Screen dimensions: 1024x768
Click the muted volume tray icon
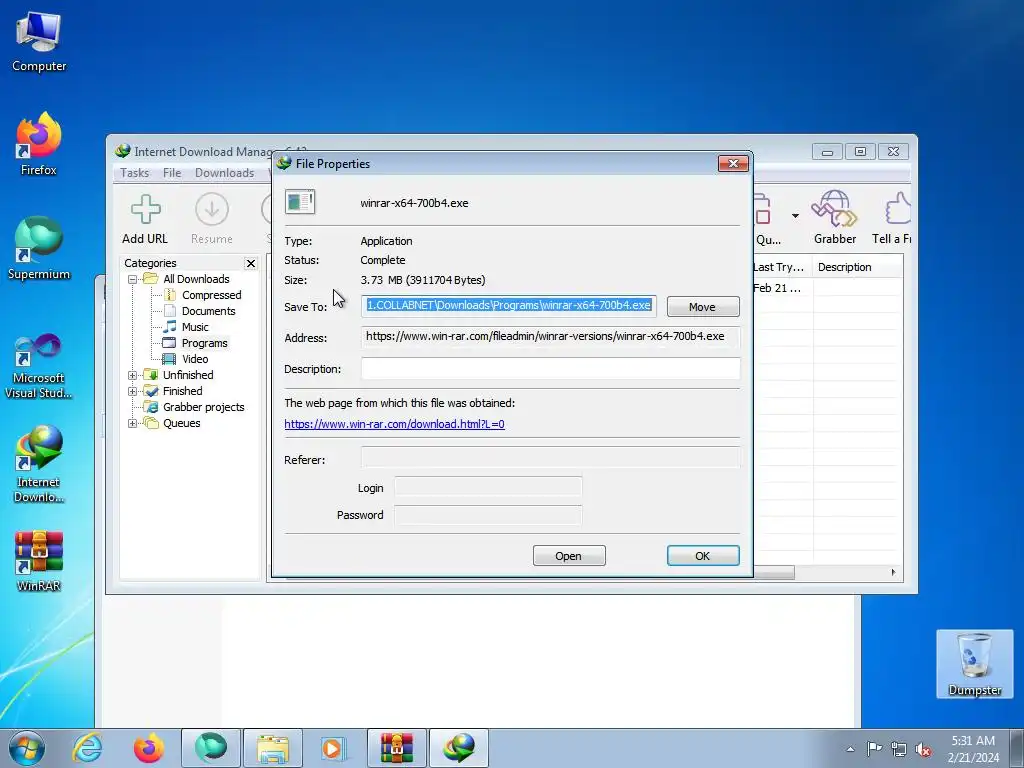click(x=923, y=749)
